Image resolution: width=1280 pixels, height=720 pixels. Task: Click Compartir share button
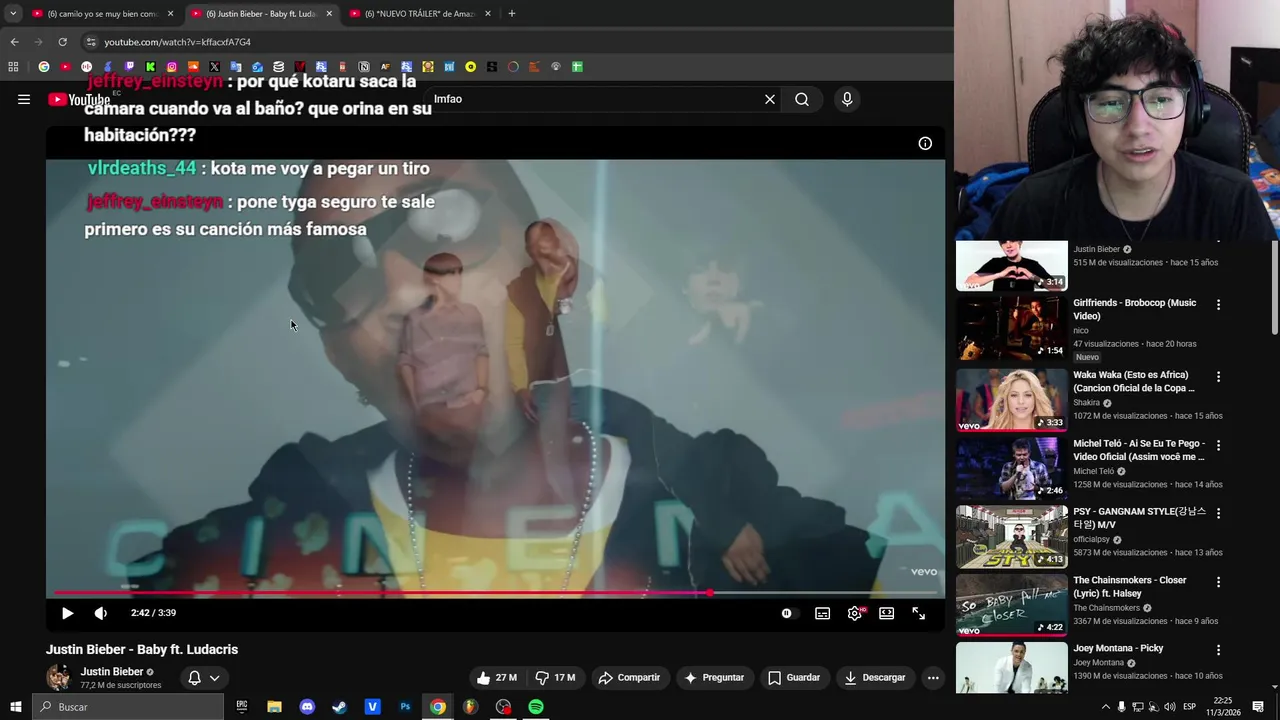click(x=629, y=677)
